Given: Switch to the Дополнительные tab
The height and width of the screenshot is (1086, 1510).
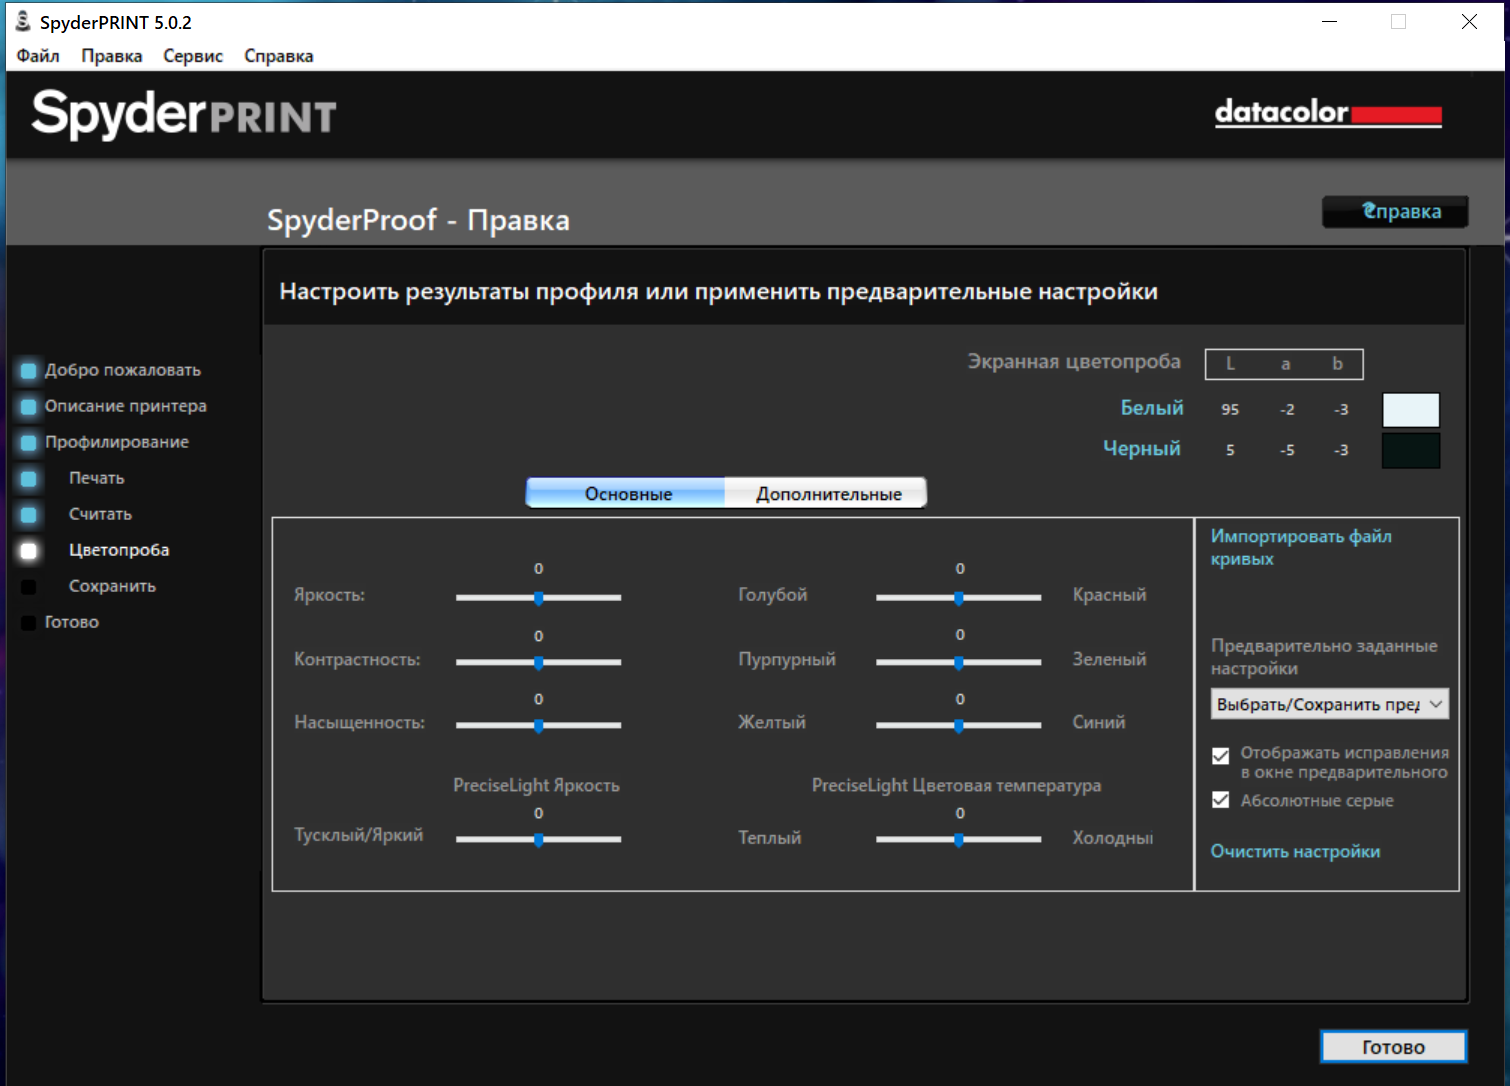Looking at the screenshot, I should coord(827,493).
